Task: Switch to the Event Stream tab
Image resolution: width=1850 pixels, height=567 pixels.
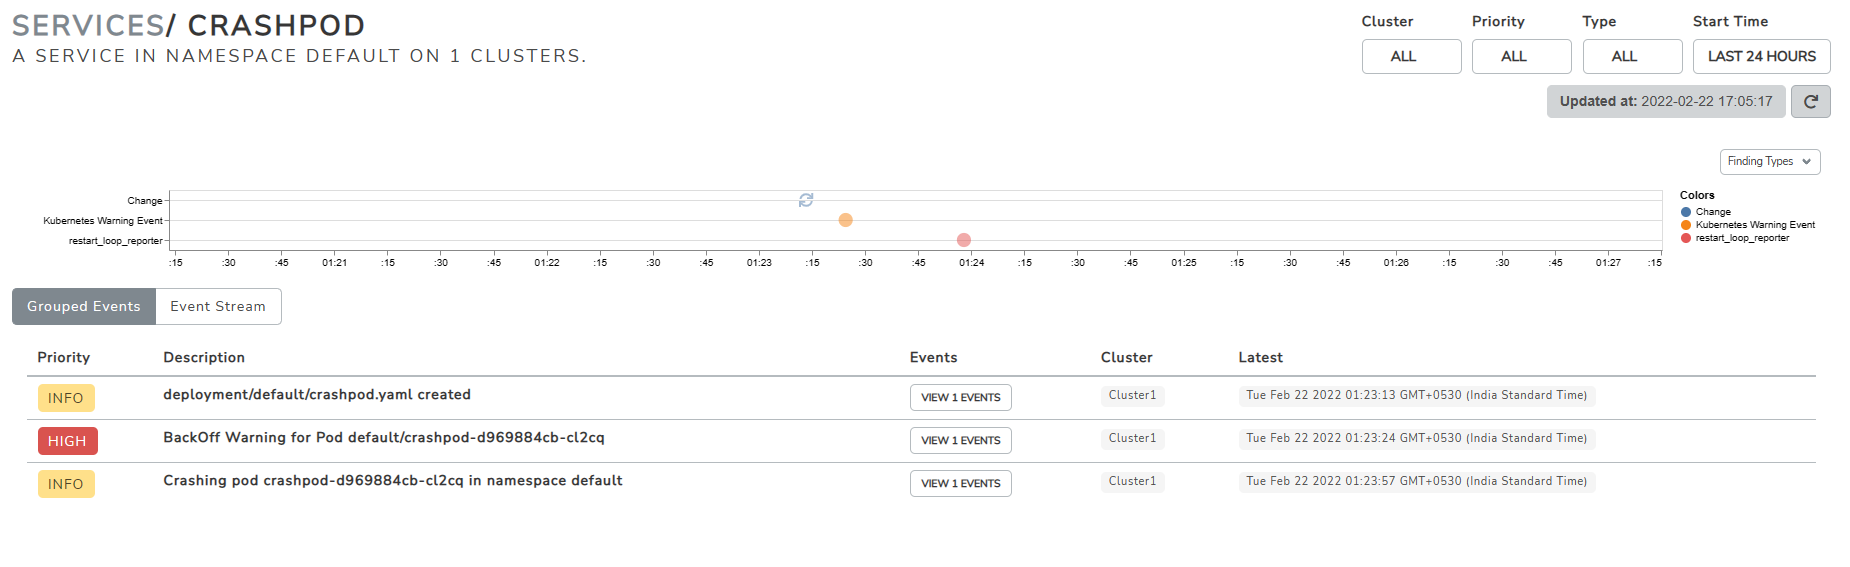Action: click(218, 307)
